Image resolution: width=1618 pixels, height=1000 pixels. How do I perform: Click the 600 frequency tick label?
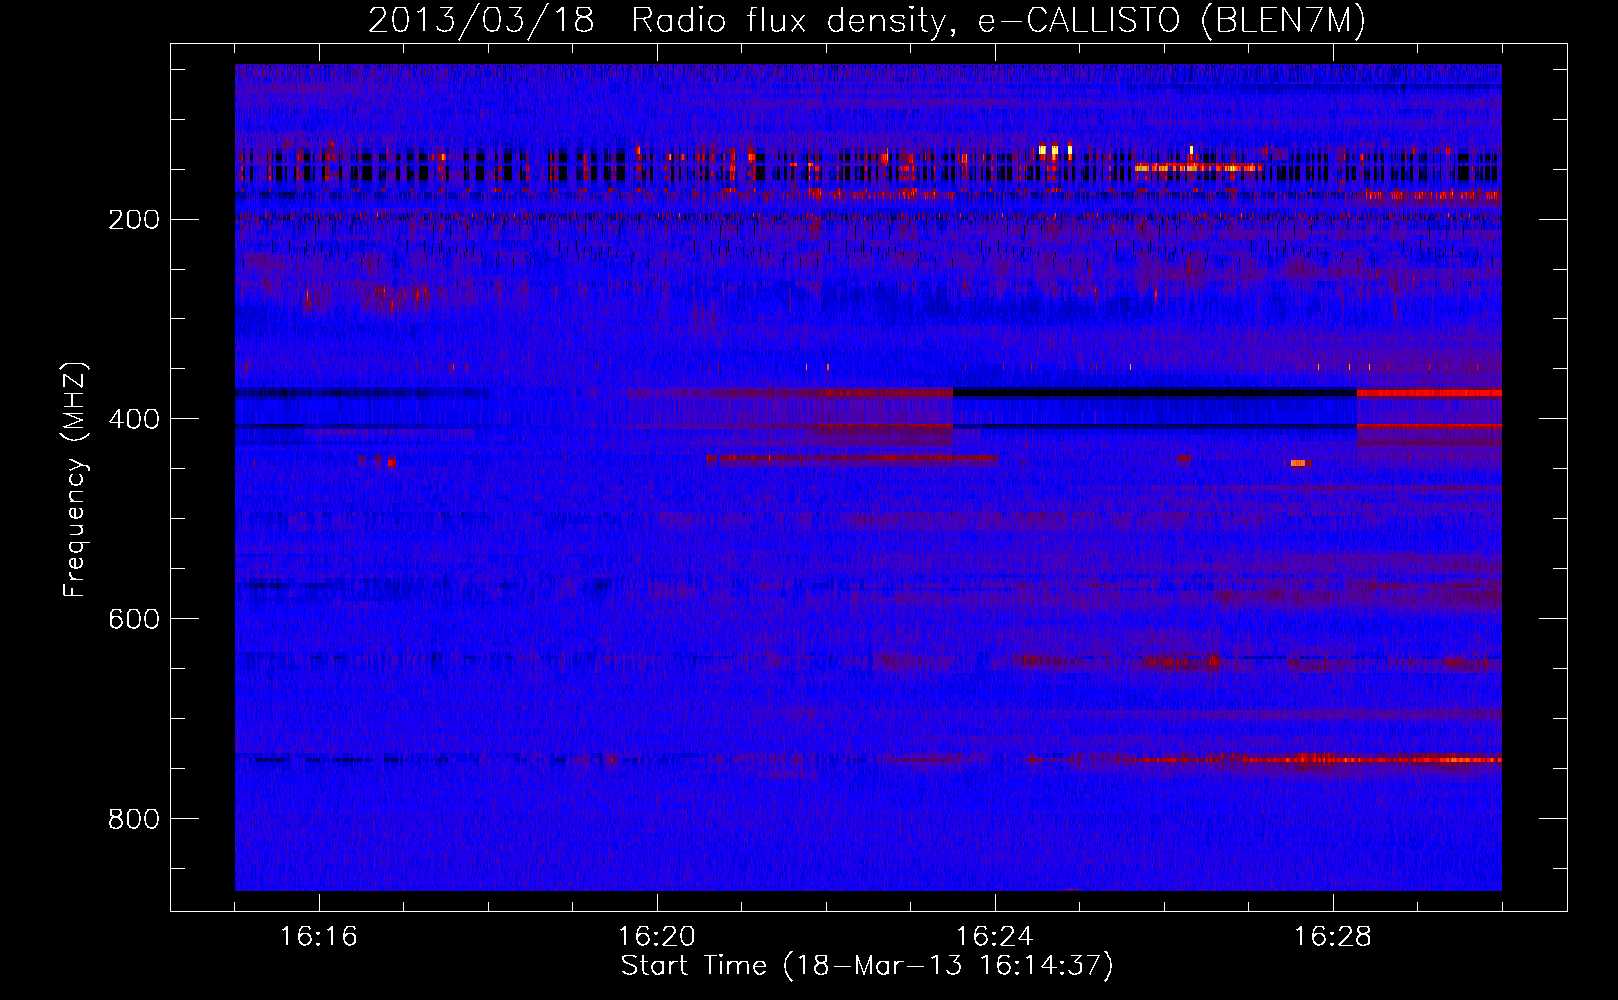pos(133,619)
